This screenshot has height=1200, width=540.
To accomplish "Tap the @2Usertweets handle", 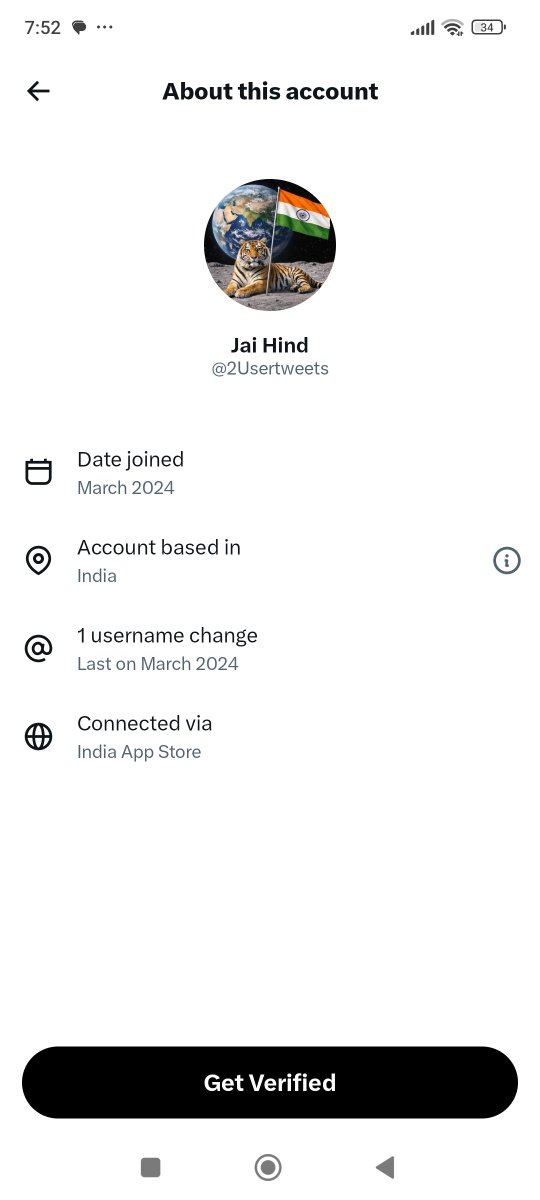I will 270,369.
